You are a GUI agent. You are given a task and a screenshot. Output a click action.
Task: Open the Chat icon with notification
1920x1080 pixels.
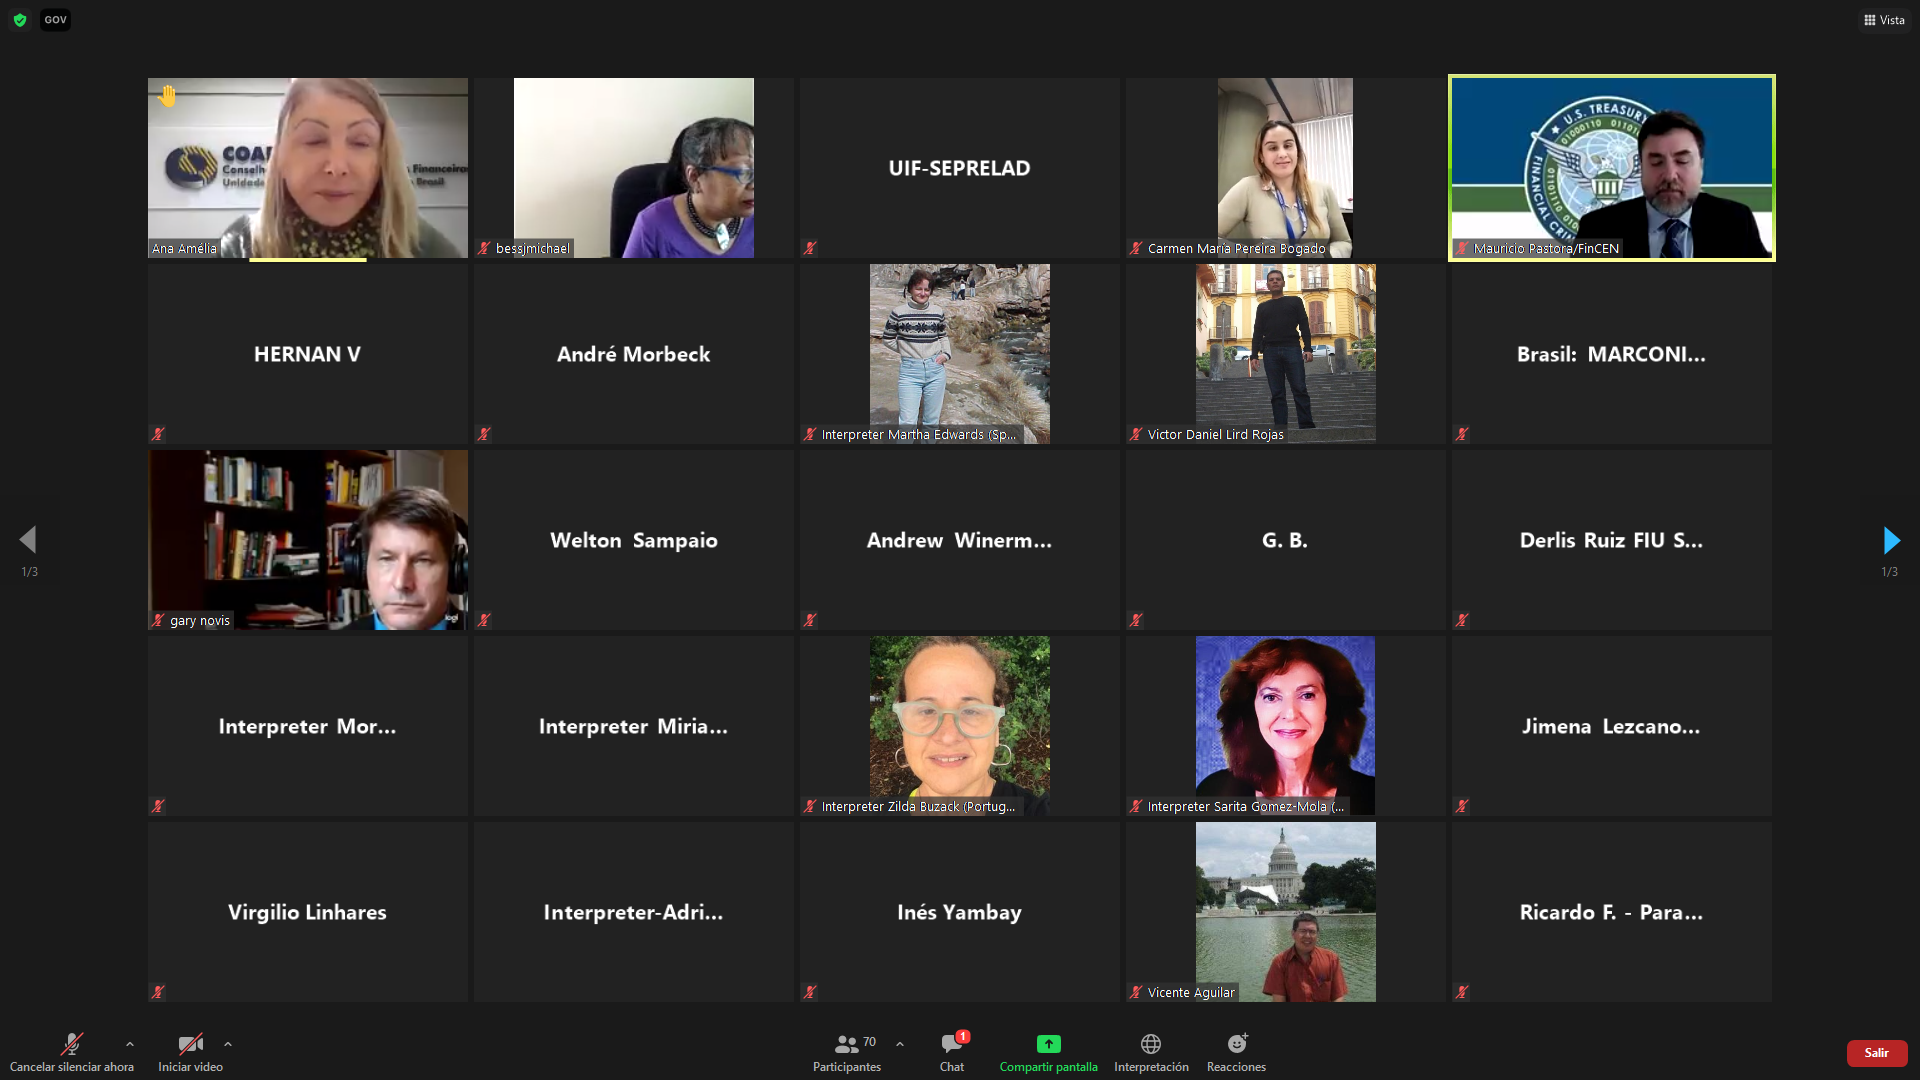[x=952, y=1043]
